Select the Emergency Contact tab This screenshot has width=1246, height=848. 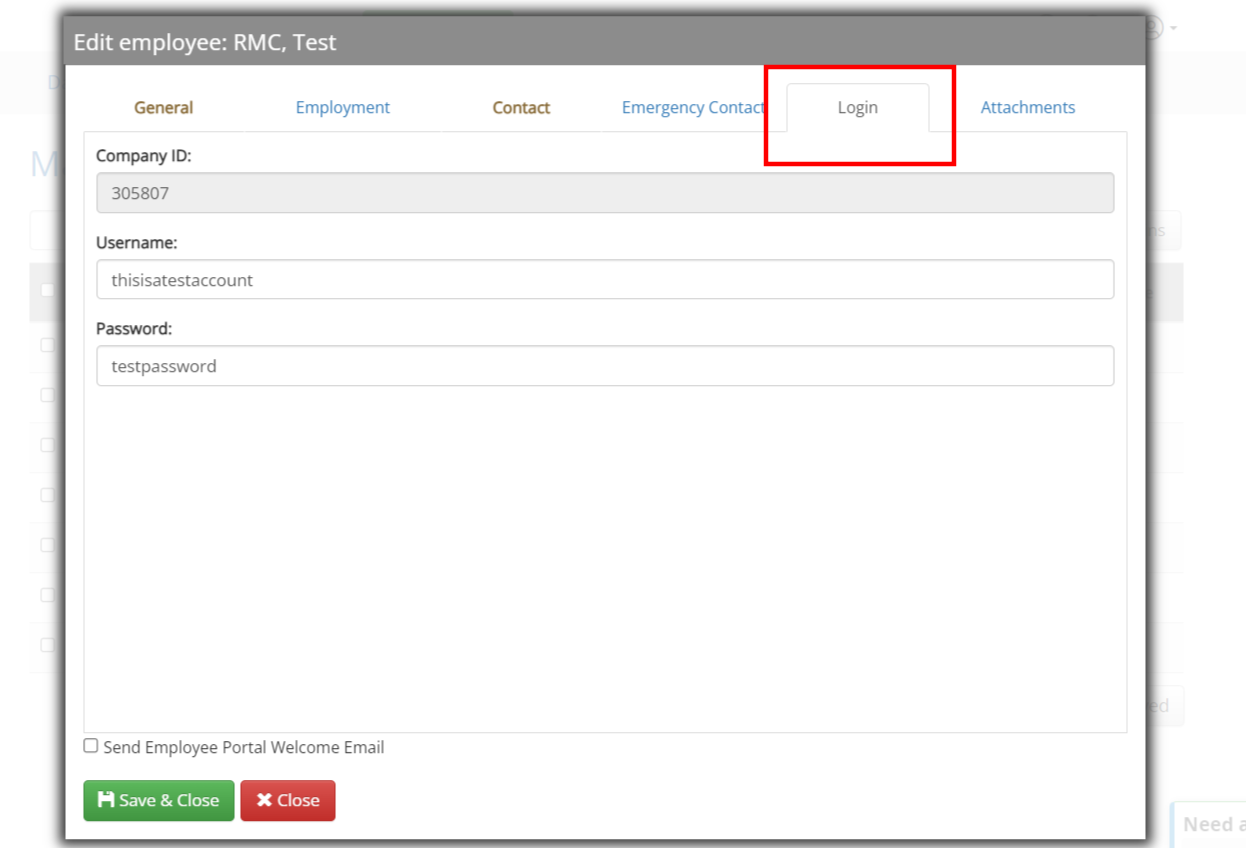coord(692,108)
